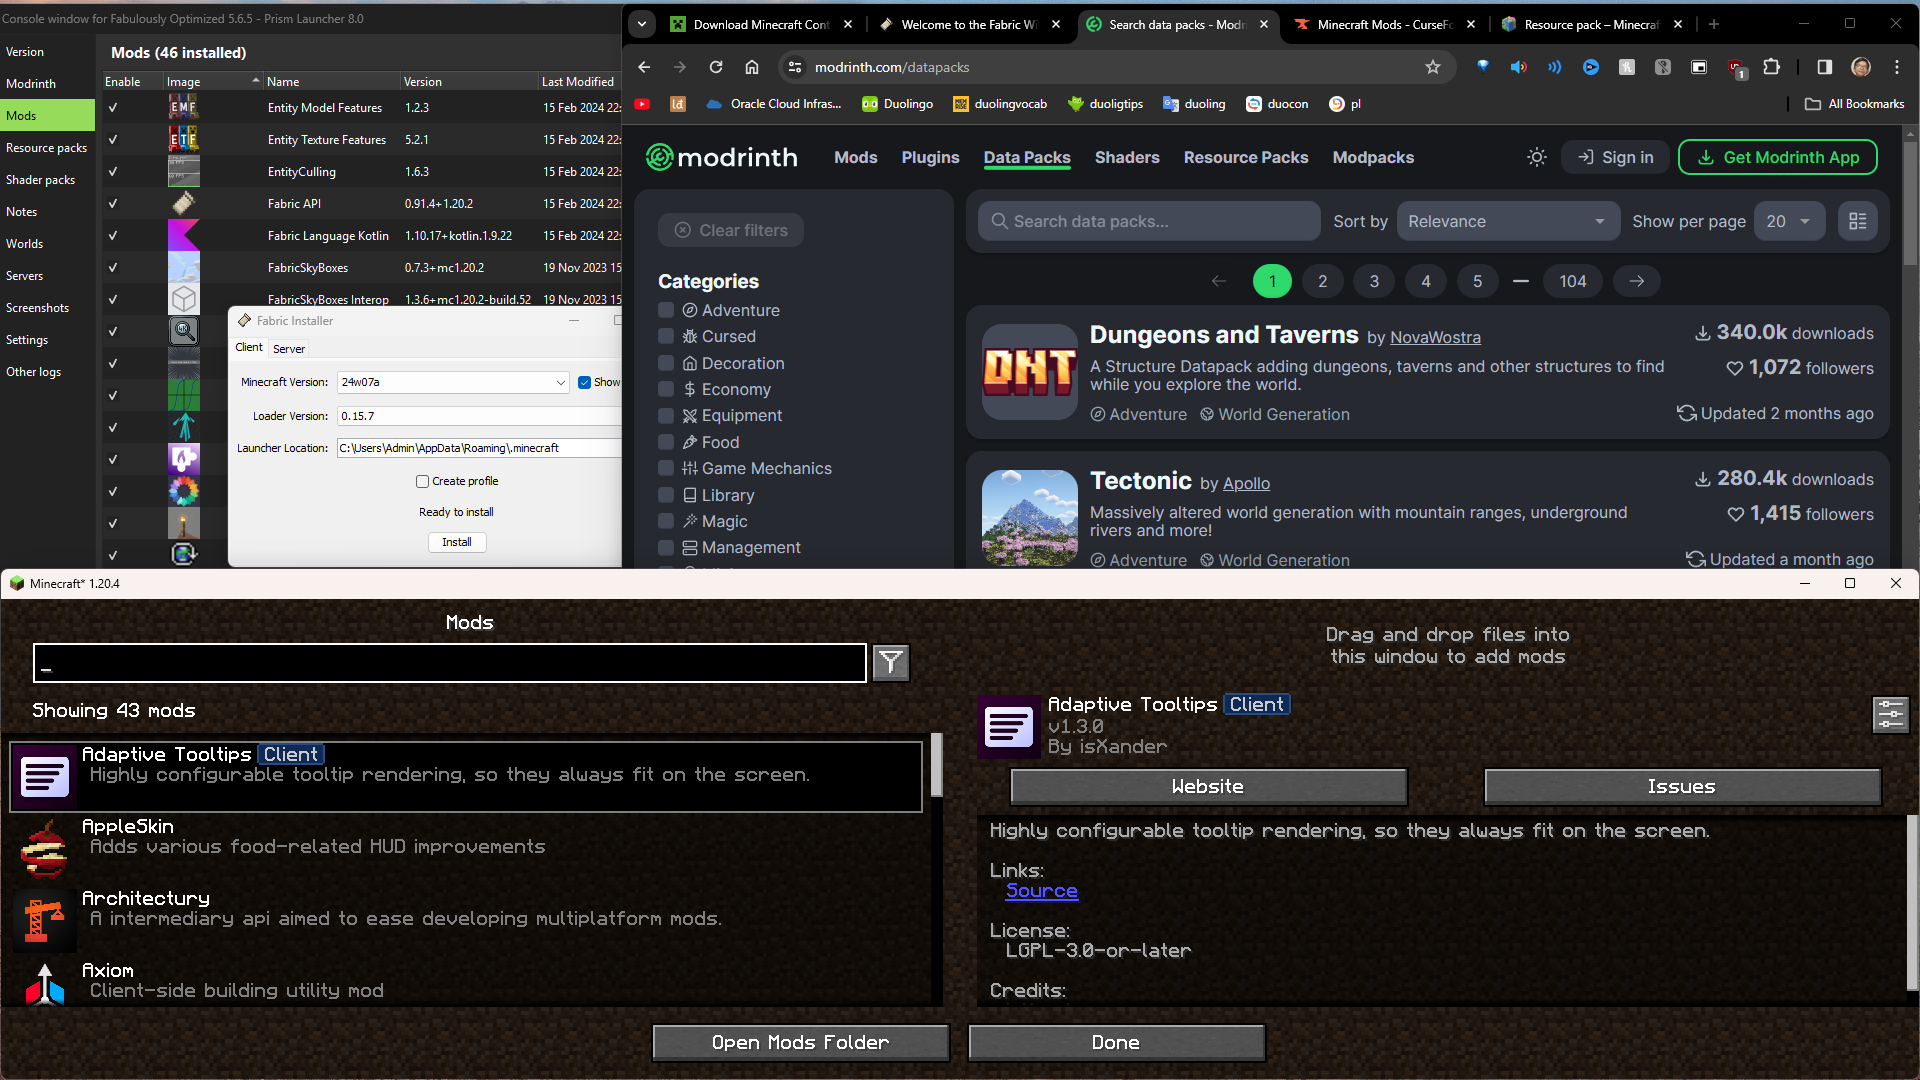Click the Done button in Minecraft

click(1116, 1042)
